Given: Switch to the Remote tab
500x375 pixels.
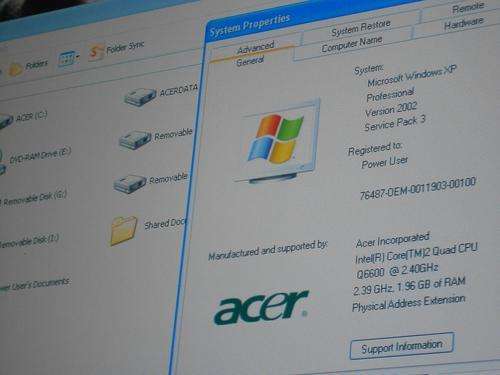Looking at the screenshot, I should [467, 8].
